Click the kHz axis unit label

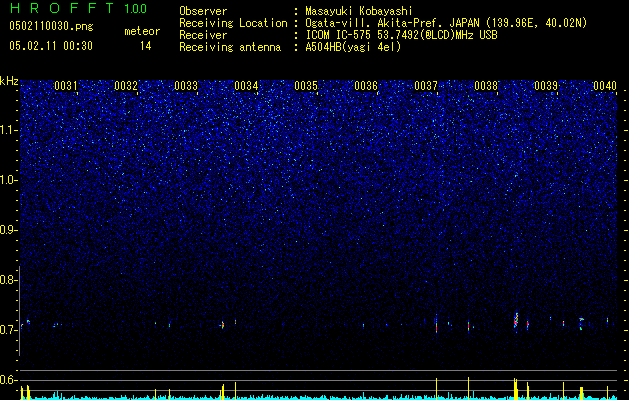(x=9, y=81)
